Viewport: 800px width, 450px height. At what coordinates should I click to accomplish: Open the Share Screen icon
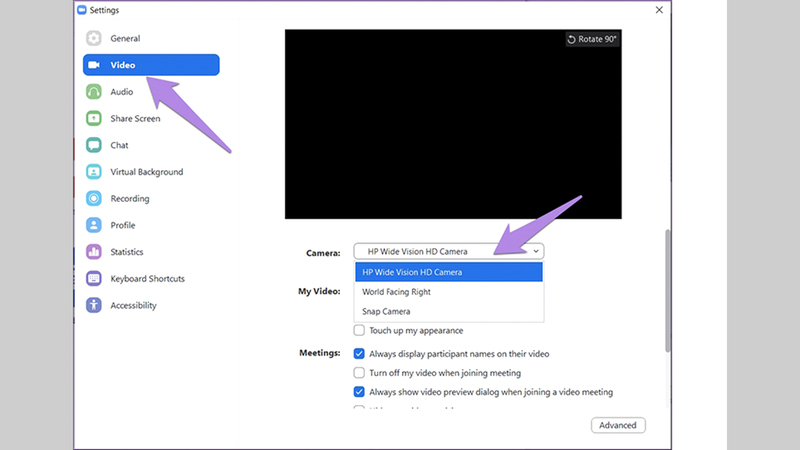pyautogui.click(x=94, y=118)
